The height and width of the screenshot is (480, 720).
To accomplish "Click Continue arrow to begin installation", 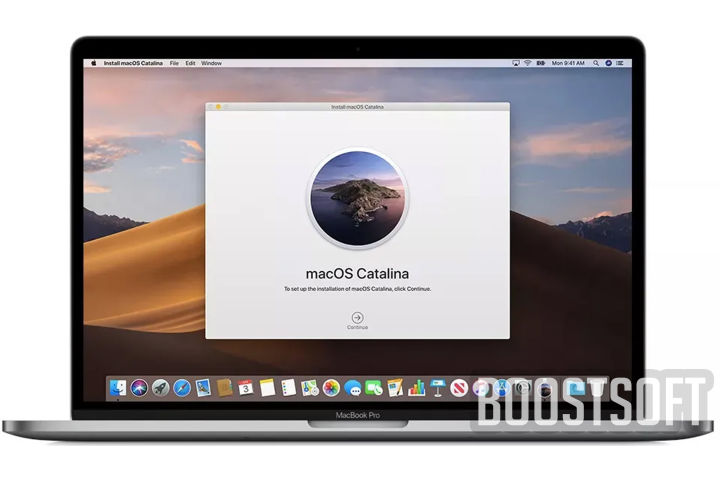I will point(357,318).
